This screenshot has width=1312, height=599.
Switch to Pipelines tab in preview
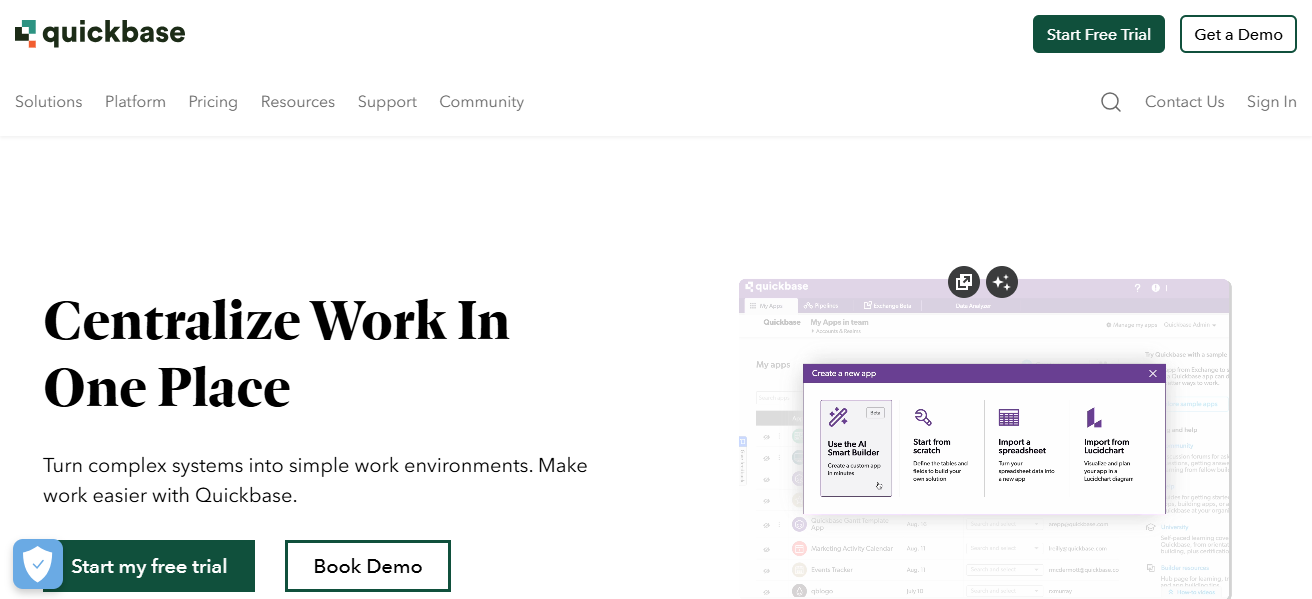(x=822, y=306)
